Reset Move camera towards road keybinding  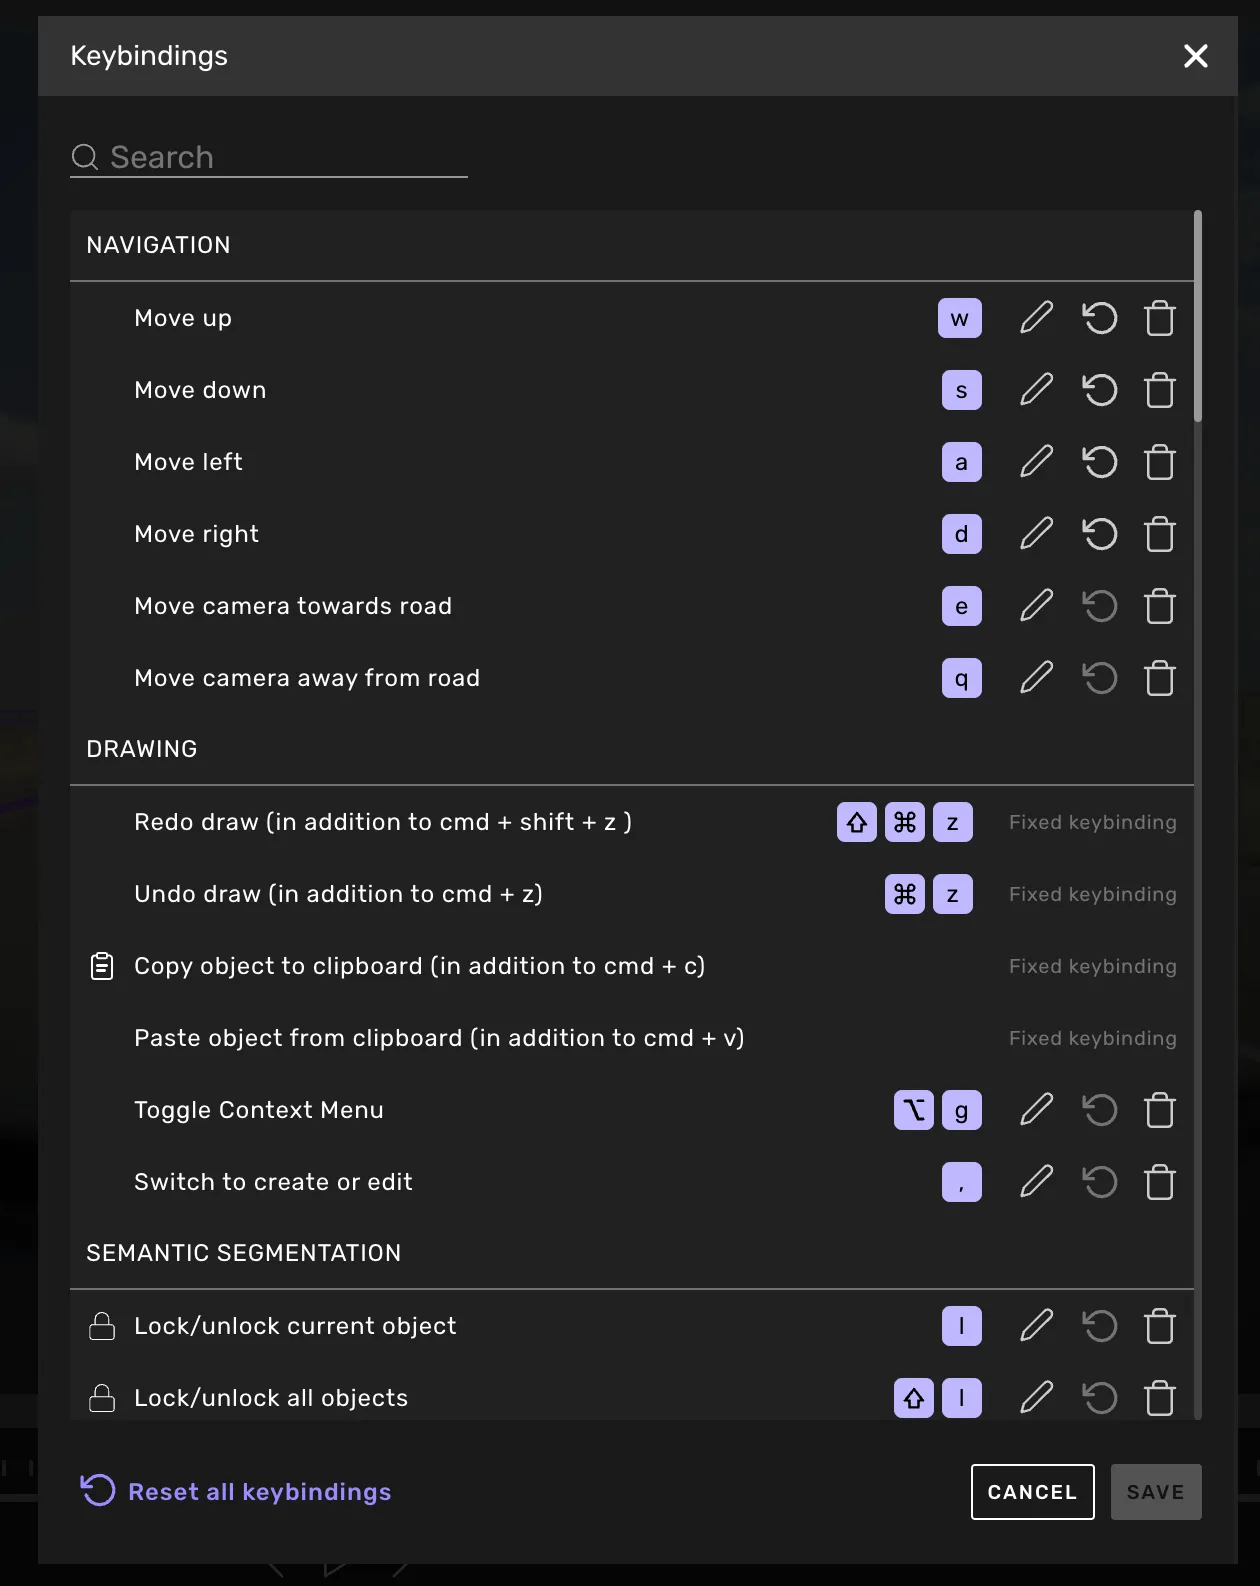[x=1099, y=606]
